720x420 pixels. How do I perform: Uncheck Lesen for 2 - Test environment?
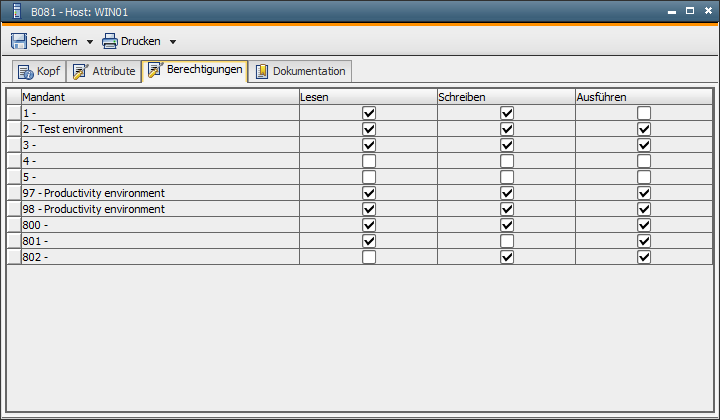[x=369, y=129]
